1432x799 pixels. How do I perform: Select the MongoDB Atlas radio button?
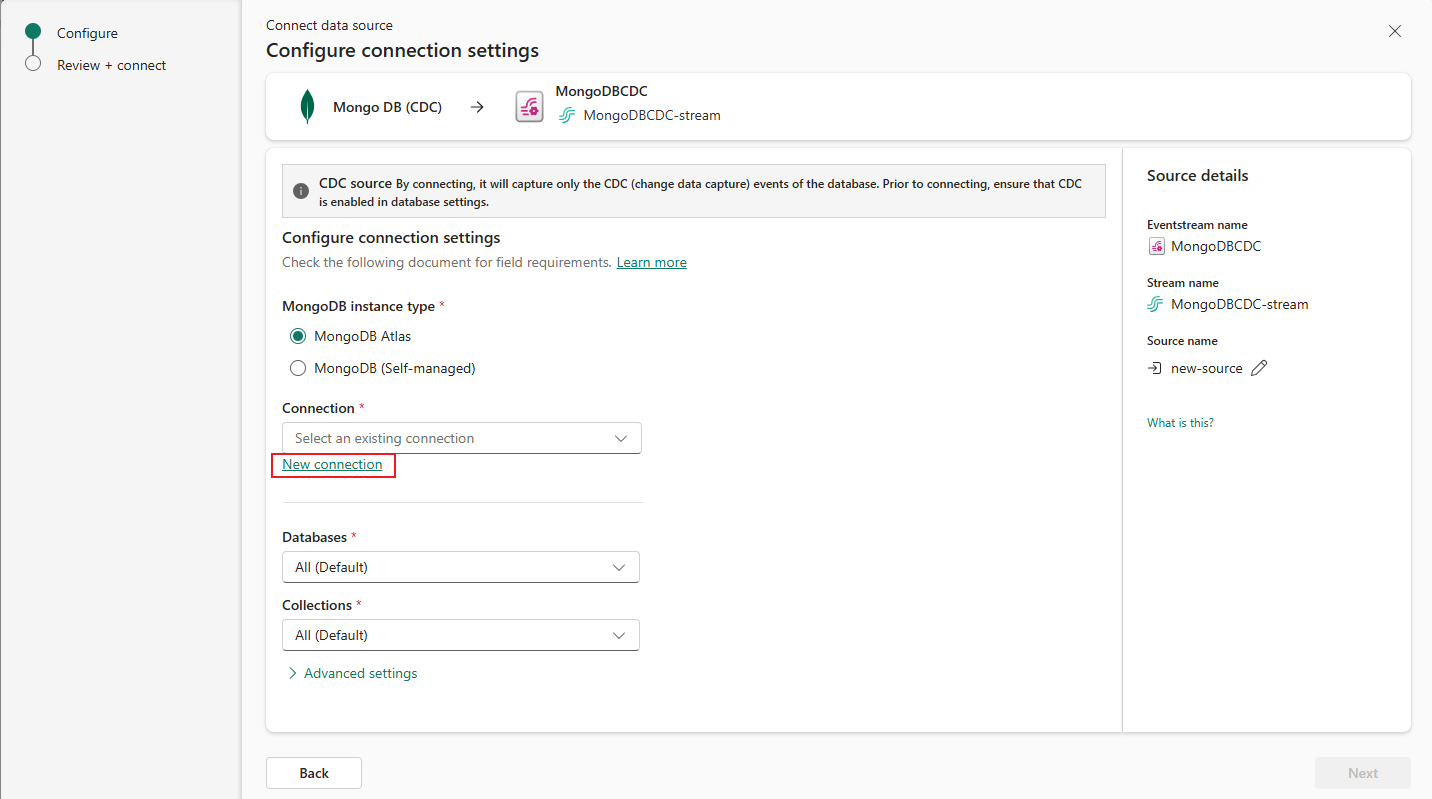click(298, 336)
